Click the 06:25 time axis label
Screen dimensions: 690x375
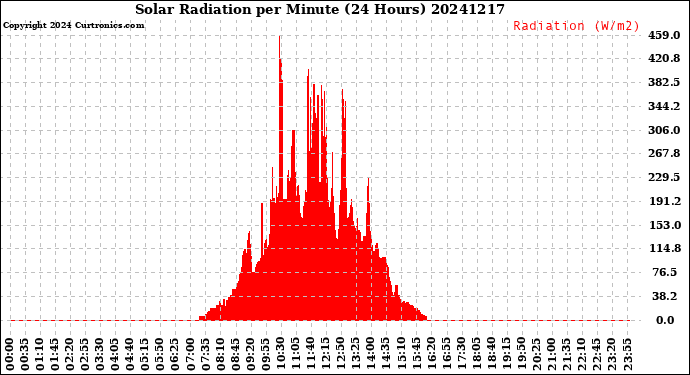click(176, 355)
